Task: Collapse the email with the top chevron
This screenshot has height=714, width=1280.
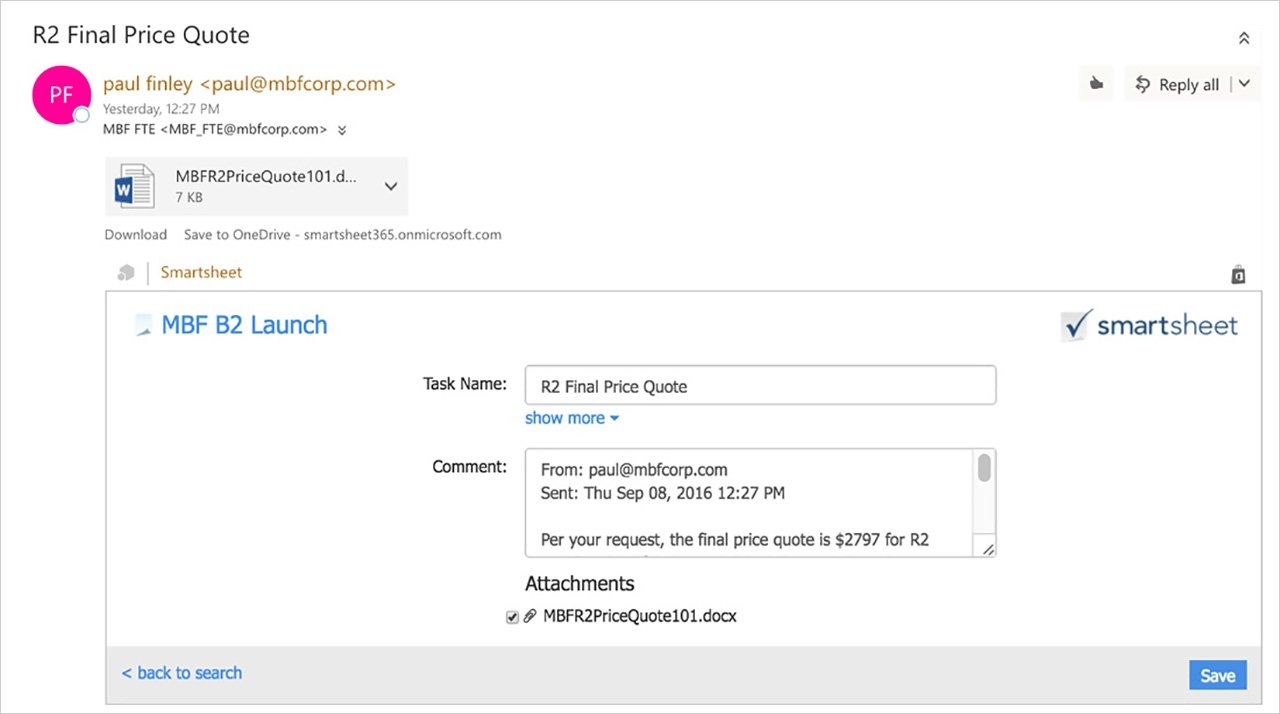Action: tap(1244, 38)
